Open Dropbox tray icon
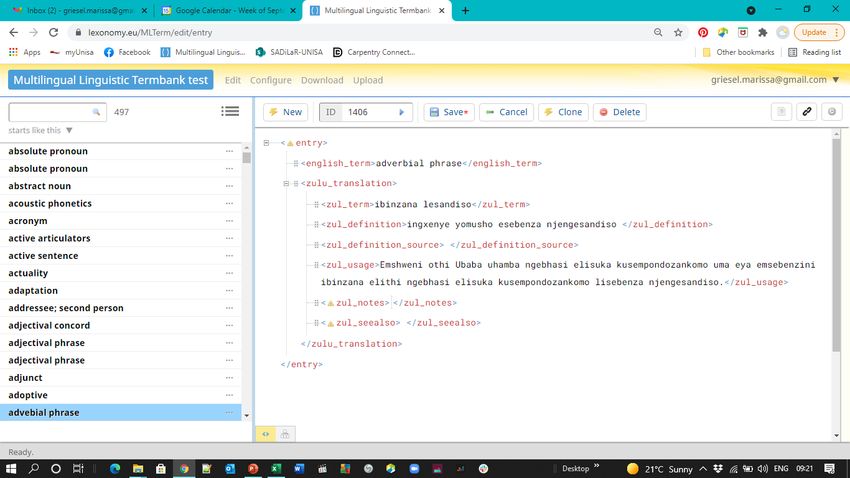This screenshot has height=478, width=850. coord(718,469)
